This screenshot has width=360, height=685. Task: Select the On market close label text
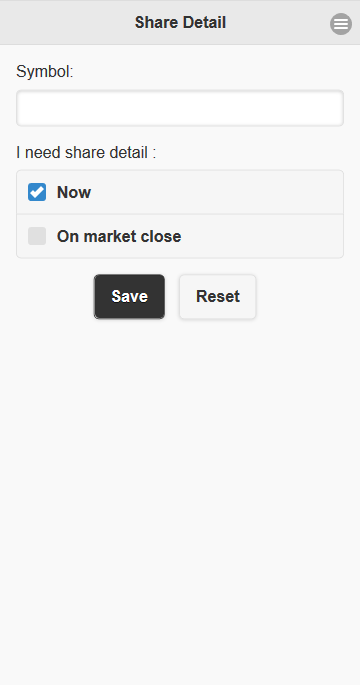(x=119, y=236)
